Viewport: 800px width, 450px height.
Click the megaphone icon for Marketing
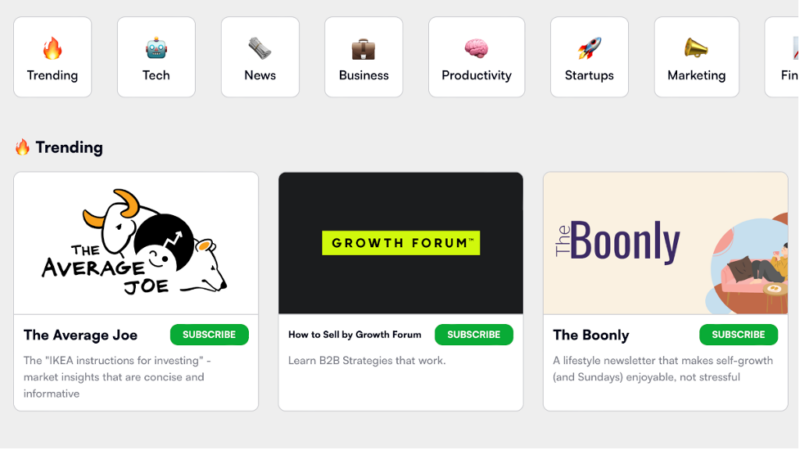(696, 48)
